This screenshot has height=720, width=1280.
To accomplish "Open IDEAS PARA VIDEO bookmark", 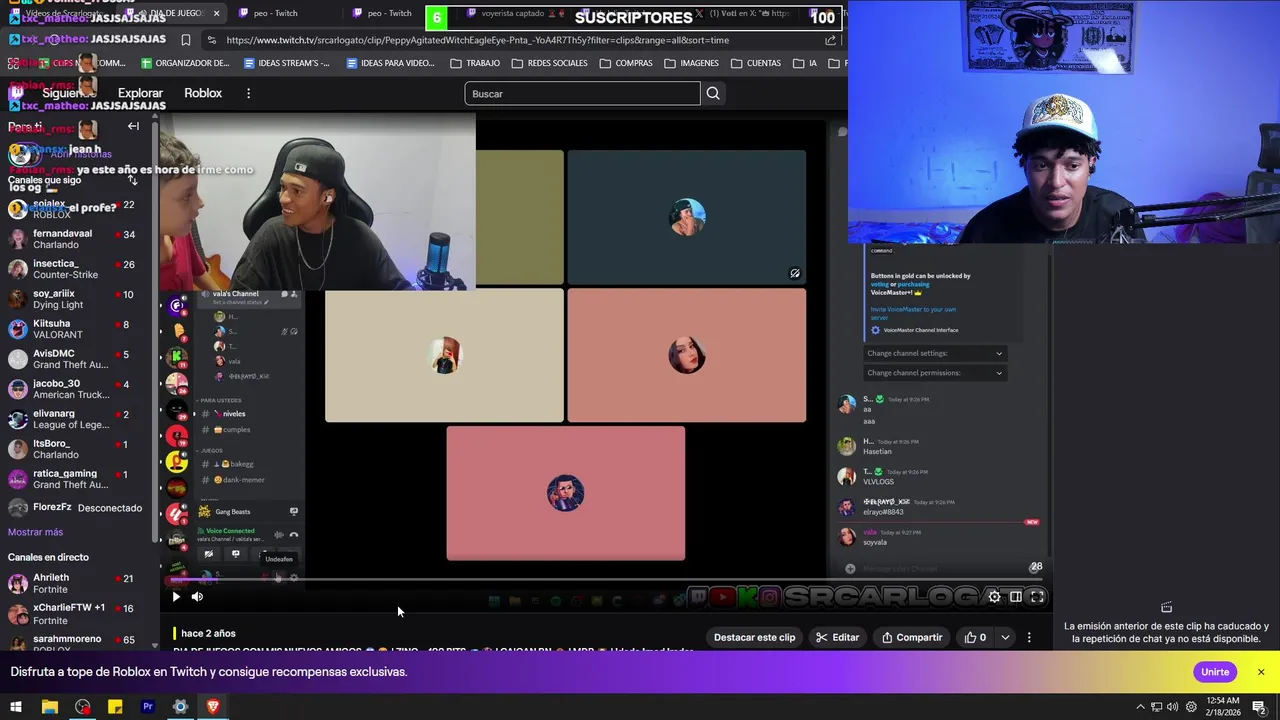I will pos(390,63).
